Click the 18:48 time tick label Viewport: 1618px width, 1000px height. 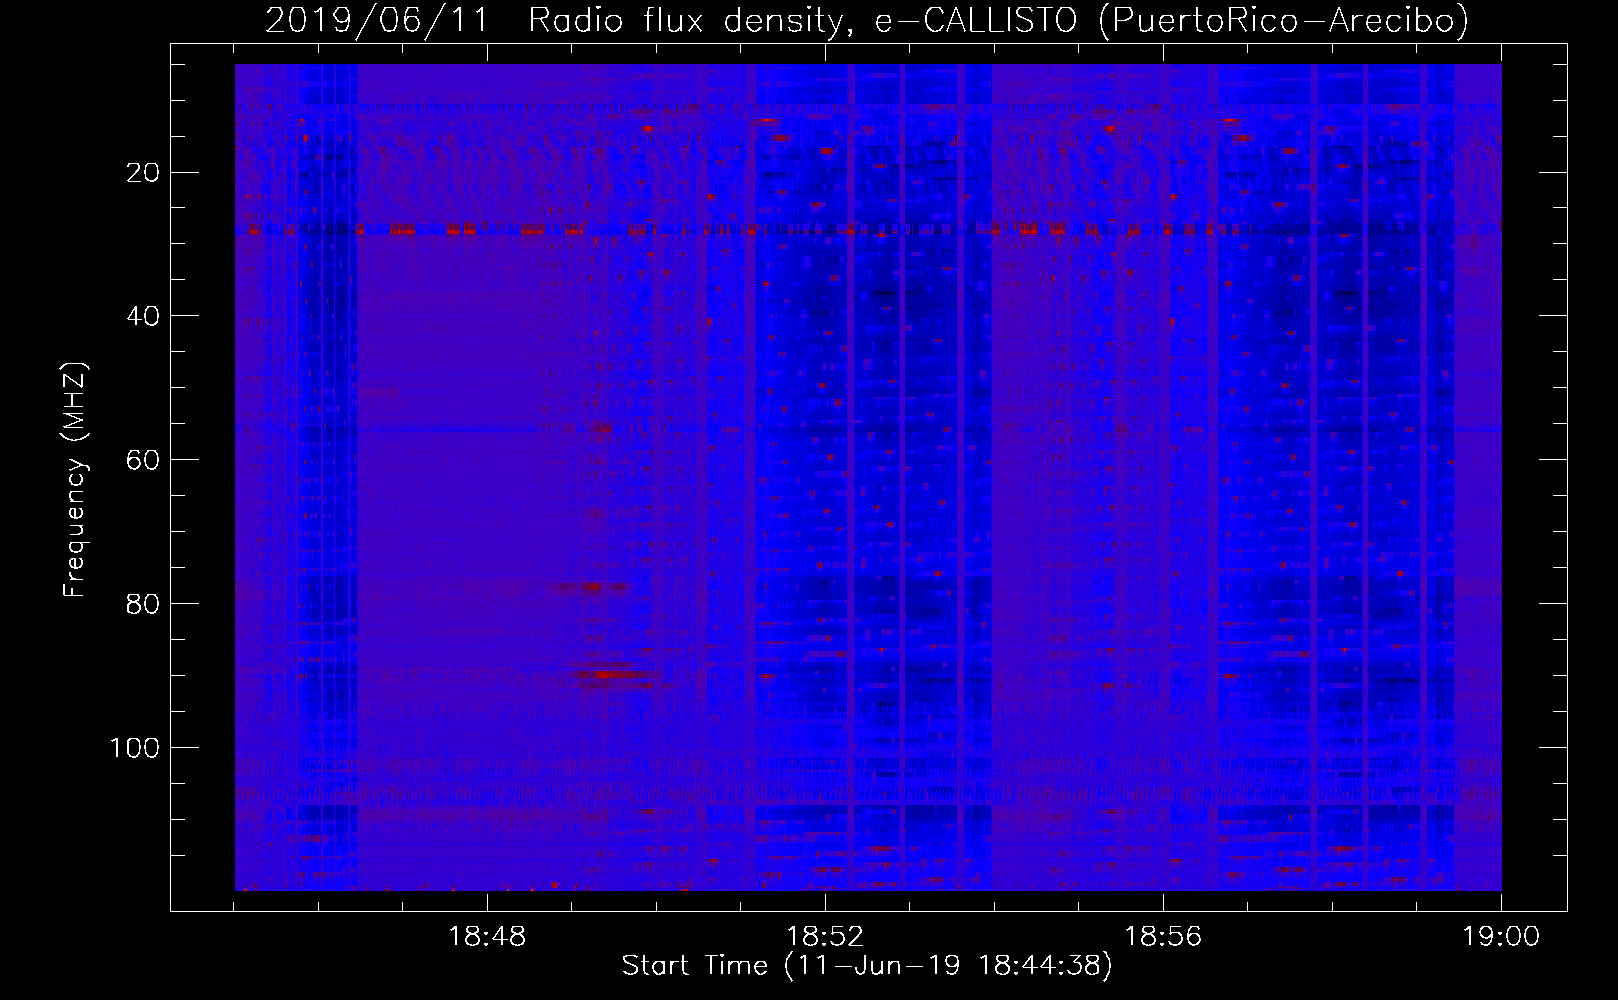(487, 937)
